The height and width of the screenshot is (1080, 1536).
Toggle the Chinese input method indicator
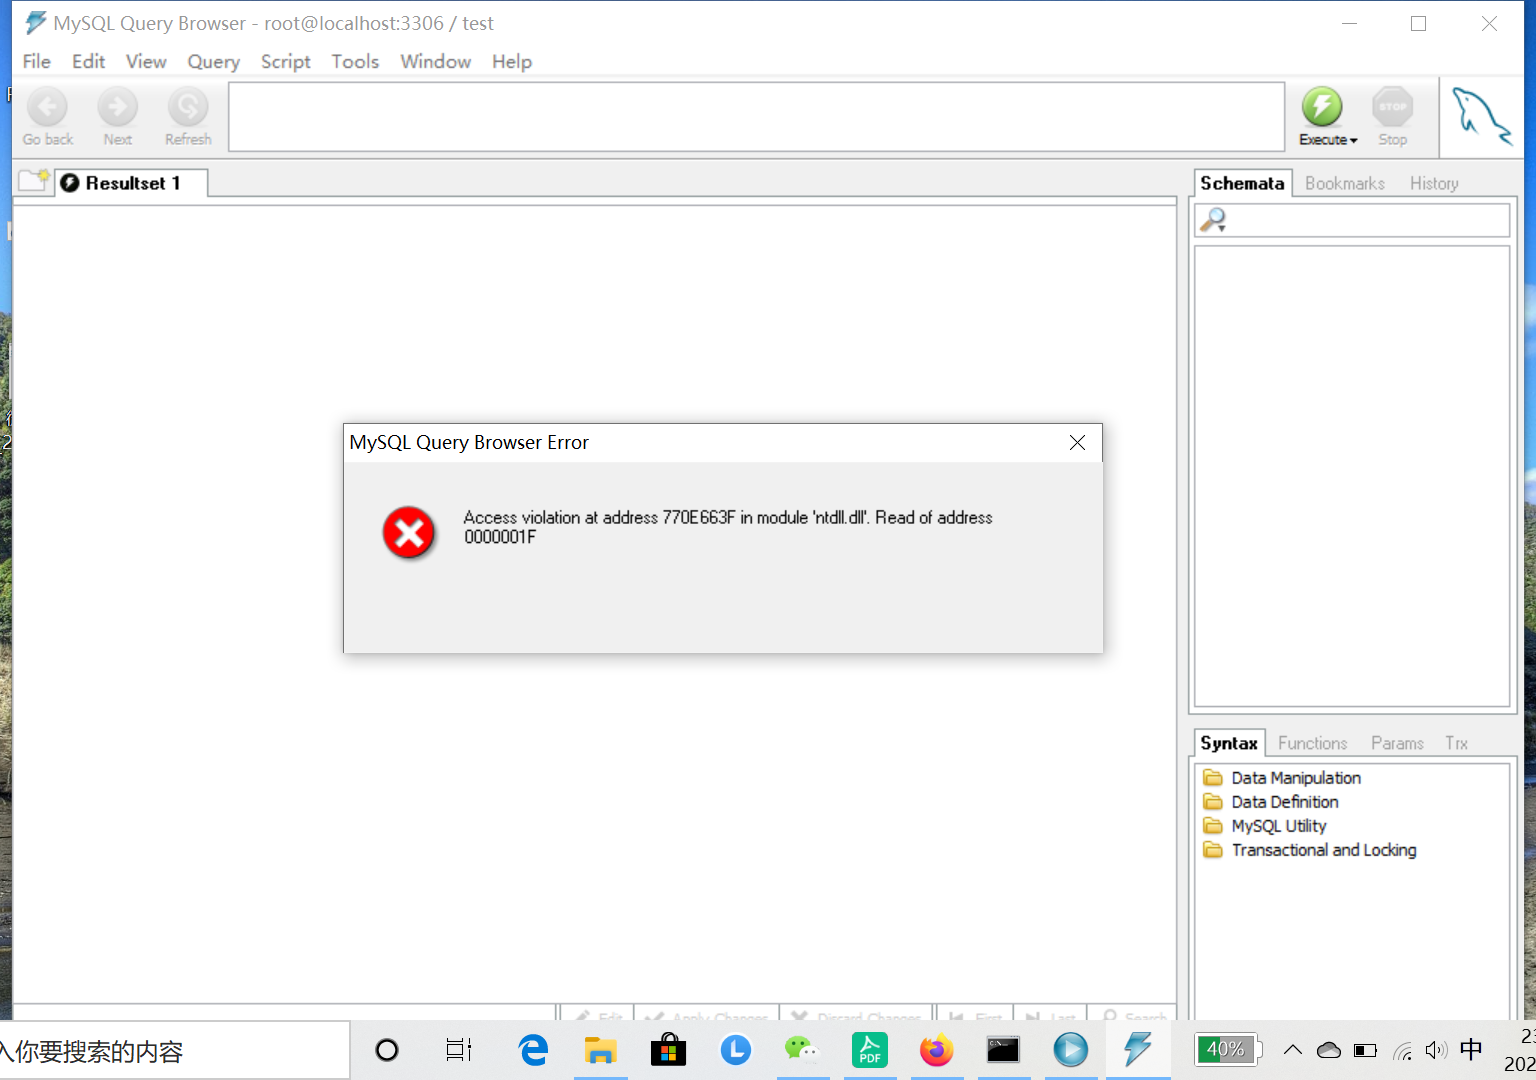point(1471,1050)
